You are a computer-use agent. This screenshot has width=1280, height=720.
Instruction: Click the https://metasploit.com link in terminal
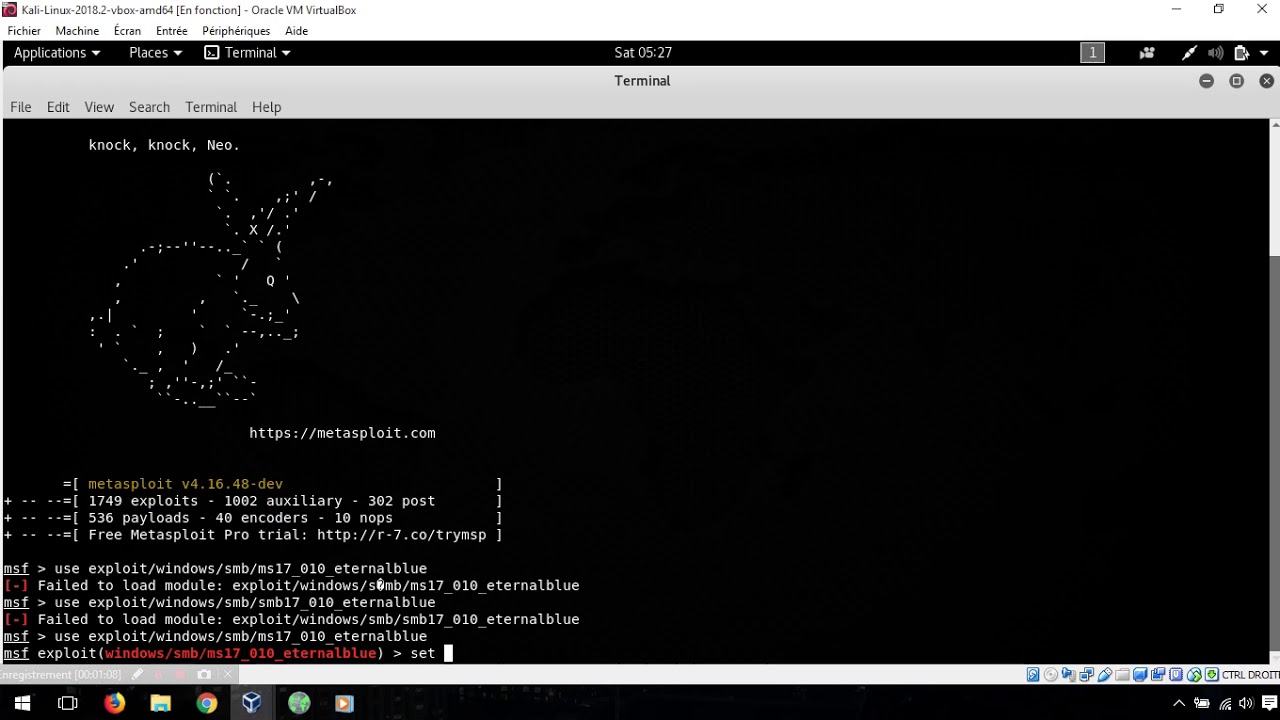click(x=342, y=433)
